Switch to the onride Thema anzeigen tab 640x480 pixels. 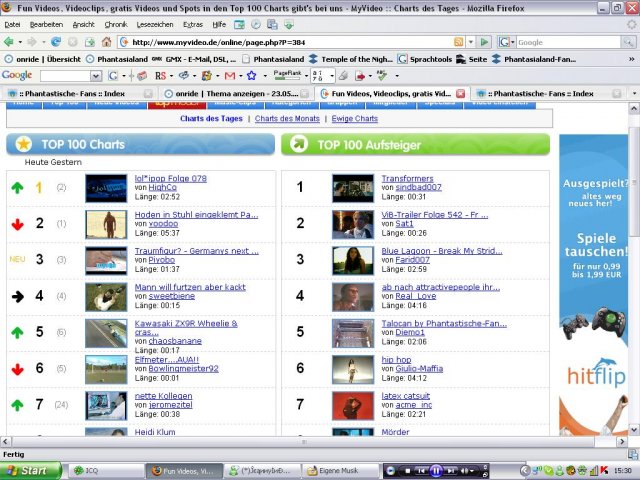(x=236, y=93)
